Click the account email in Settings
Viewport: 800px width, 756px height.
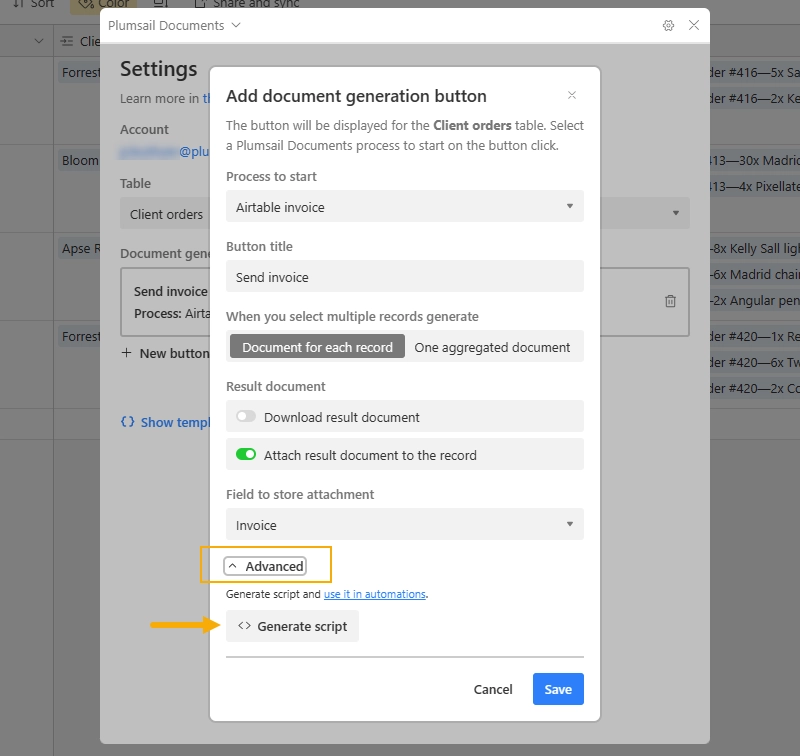point(164,152)
